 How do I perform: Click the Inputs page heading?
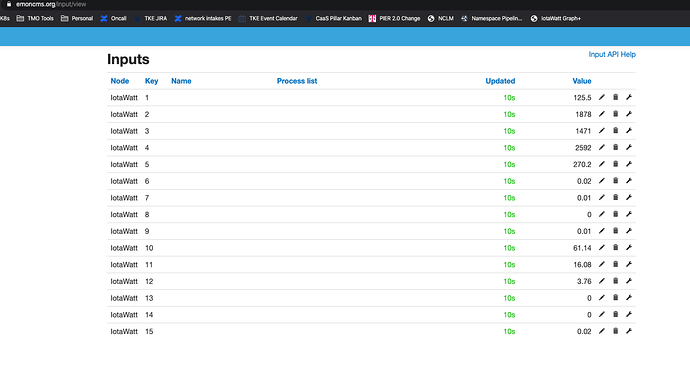128,59
